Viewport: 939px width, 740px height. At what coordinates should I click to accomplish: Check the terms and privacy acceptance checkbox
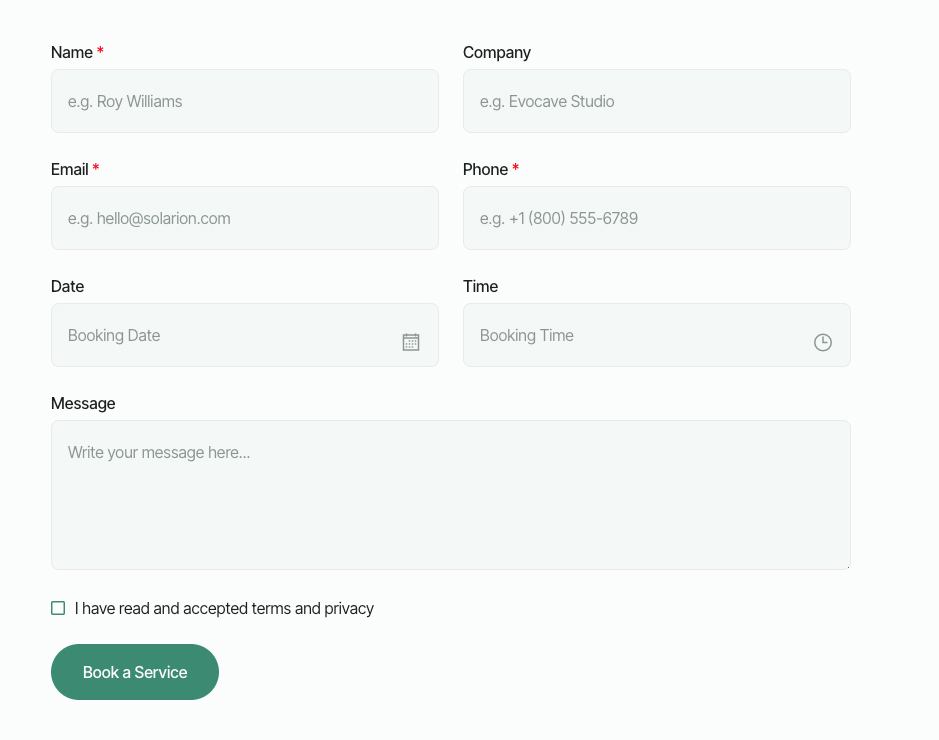click(x=58, y=607)
